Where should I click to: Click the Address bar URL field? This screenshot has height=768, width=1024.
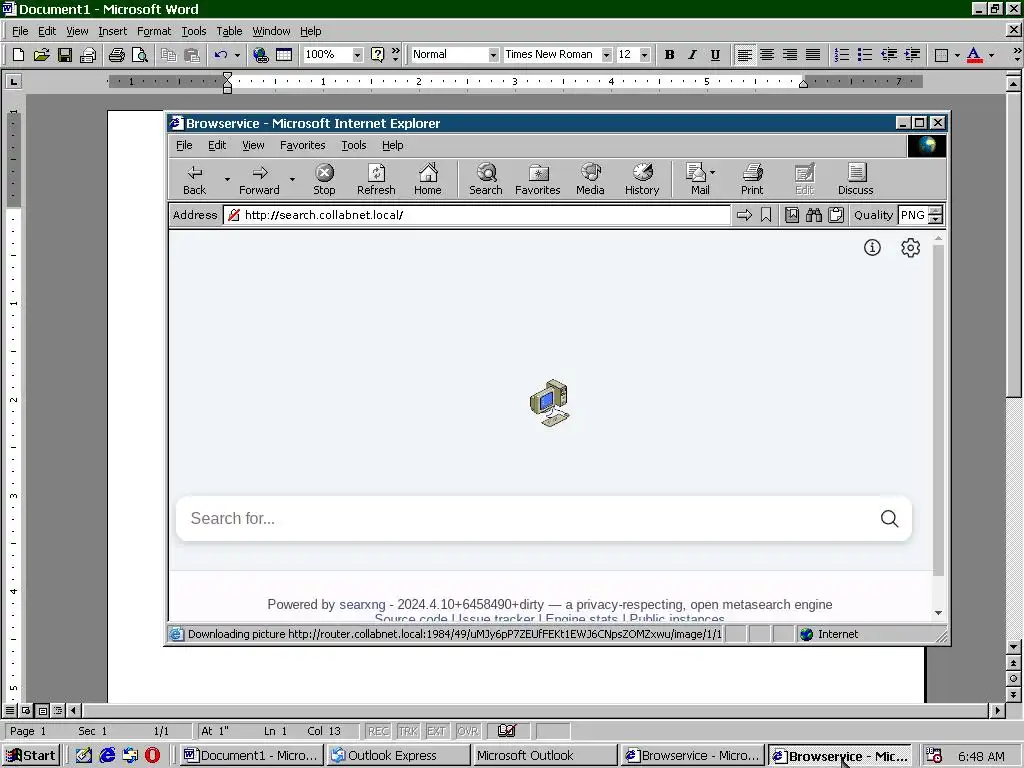(x=477, y=215)
